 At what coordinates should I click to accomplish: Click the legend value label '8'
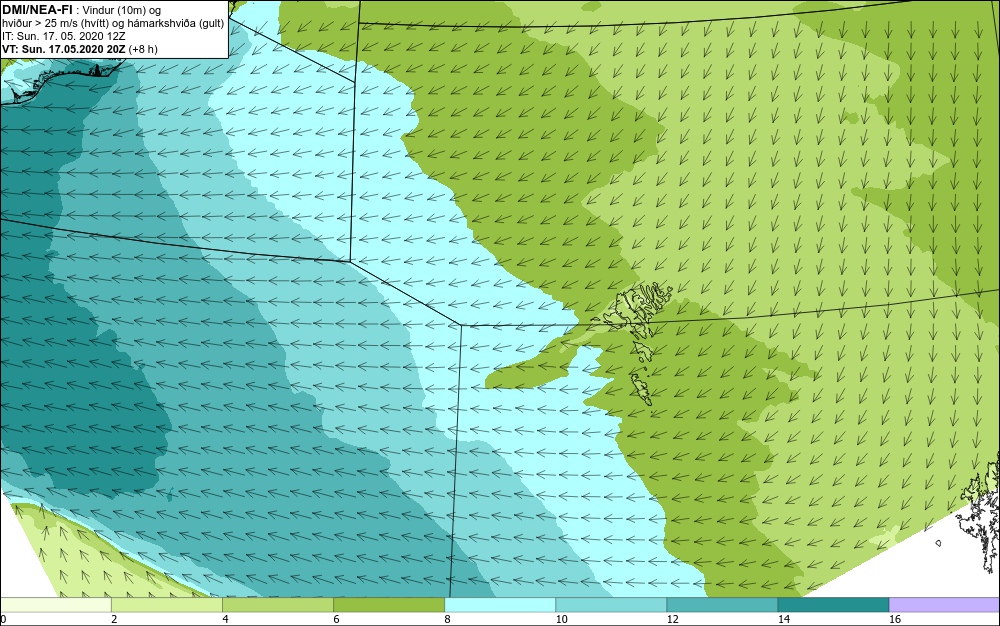pyautogui.click(x=447, y=619)
